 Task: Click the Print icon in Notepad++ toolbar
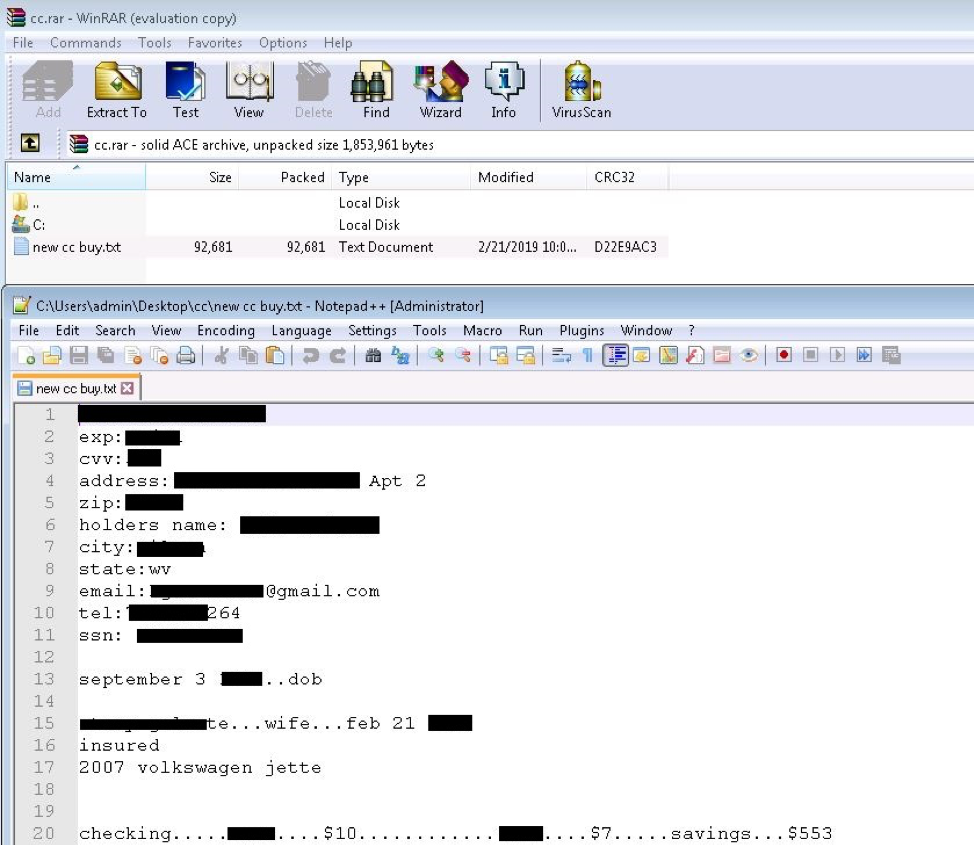186,355
